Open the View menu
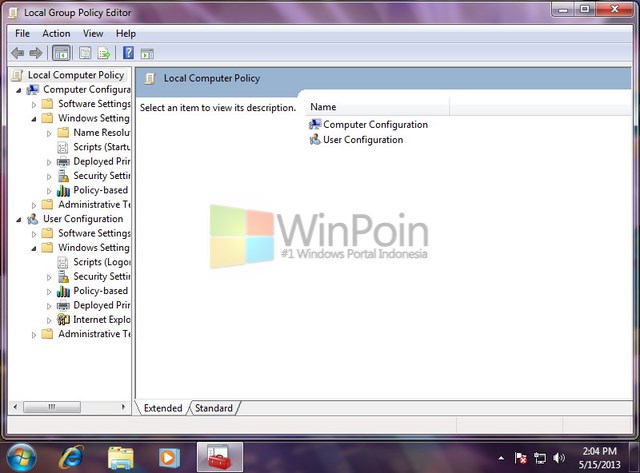Image resolution: width=640 pixels, height=473 pixels. point(93,33)
